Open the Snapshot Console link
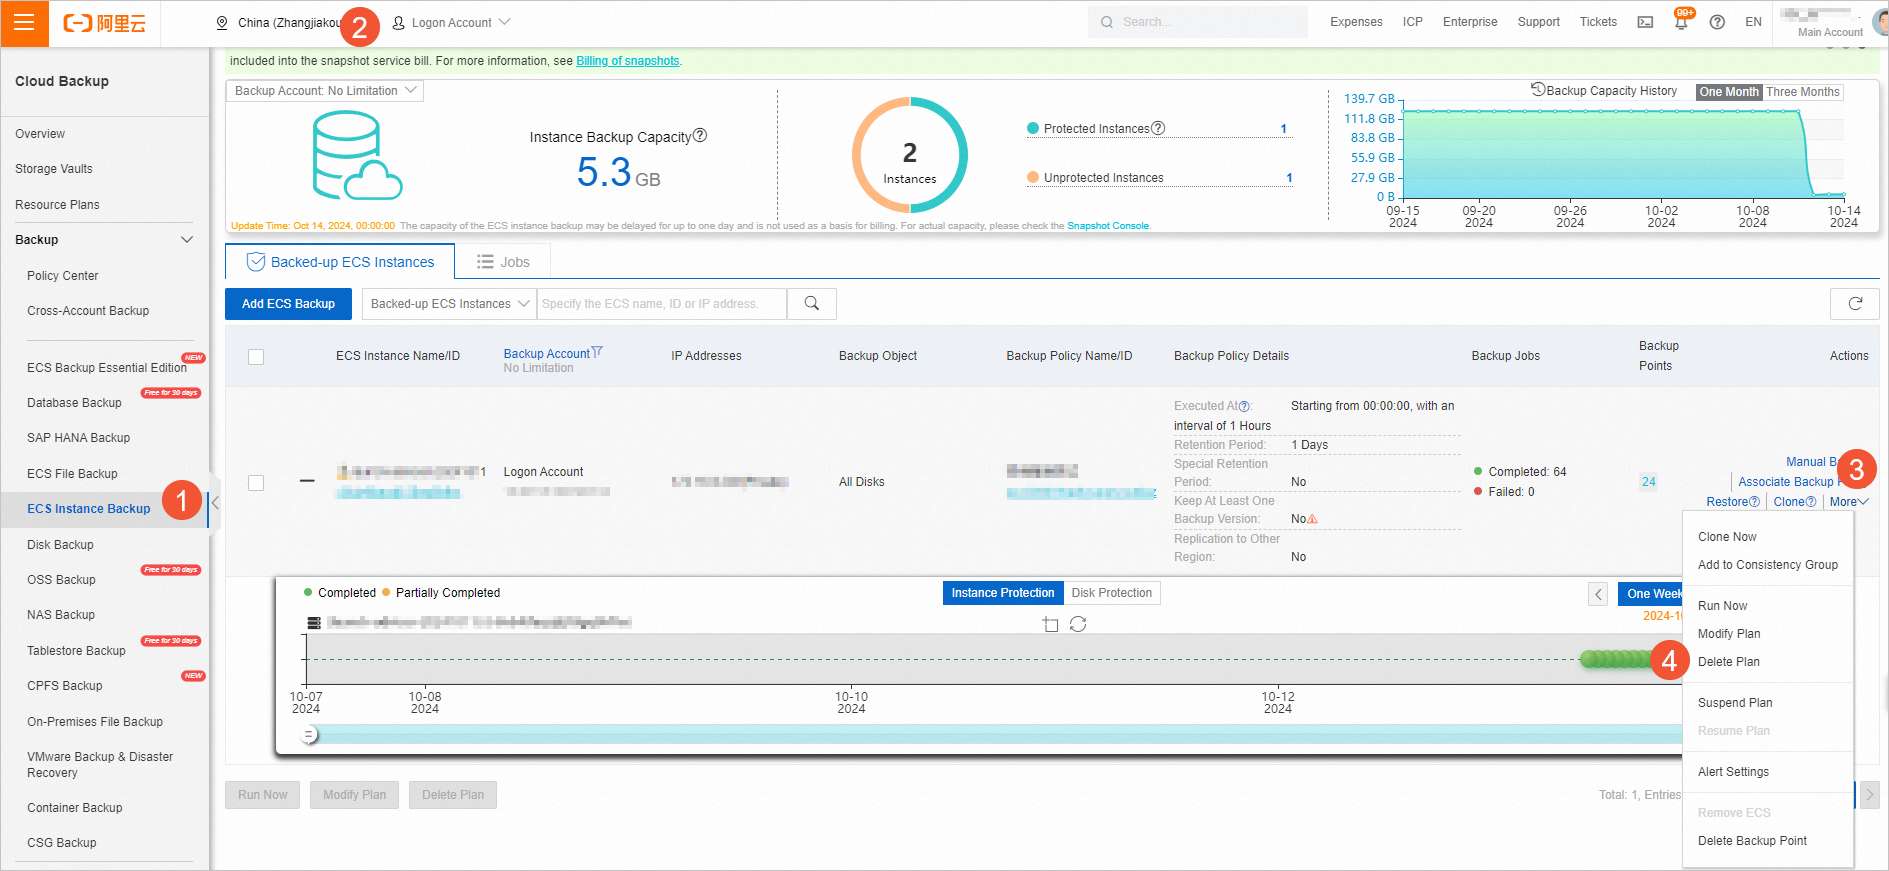This screenshot has width=1889, height=871. tap(1108, 226)
